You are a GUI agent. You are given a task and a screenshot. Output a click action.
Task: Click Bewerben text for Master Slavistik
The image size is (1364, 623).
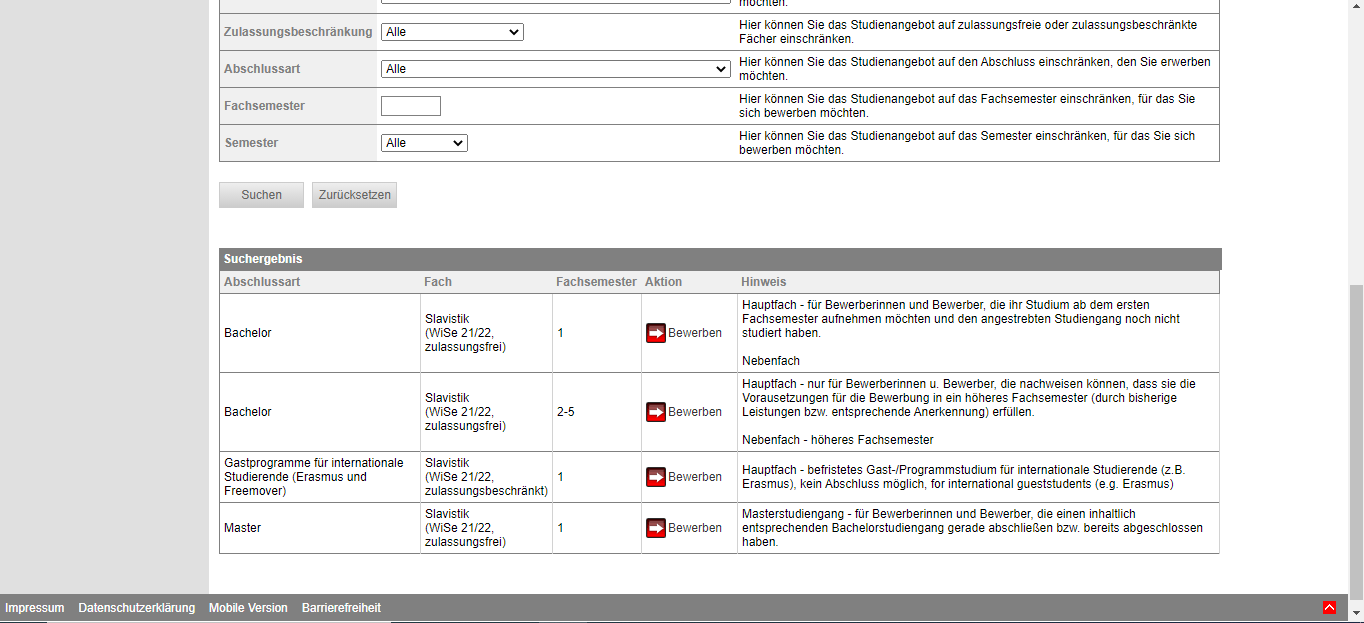695,528
